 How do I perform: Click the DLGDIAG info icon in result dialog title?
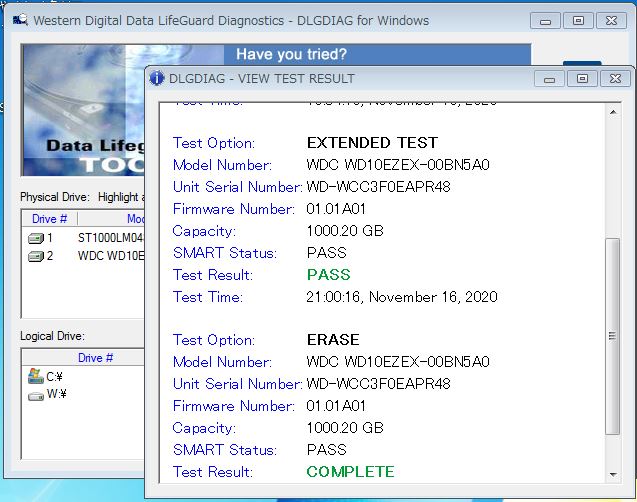pyautogui.click(x=156, y=78)
